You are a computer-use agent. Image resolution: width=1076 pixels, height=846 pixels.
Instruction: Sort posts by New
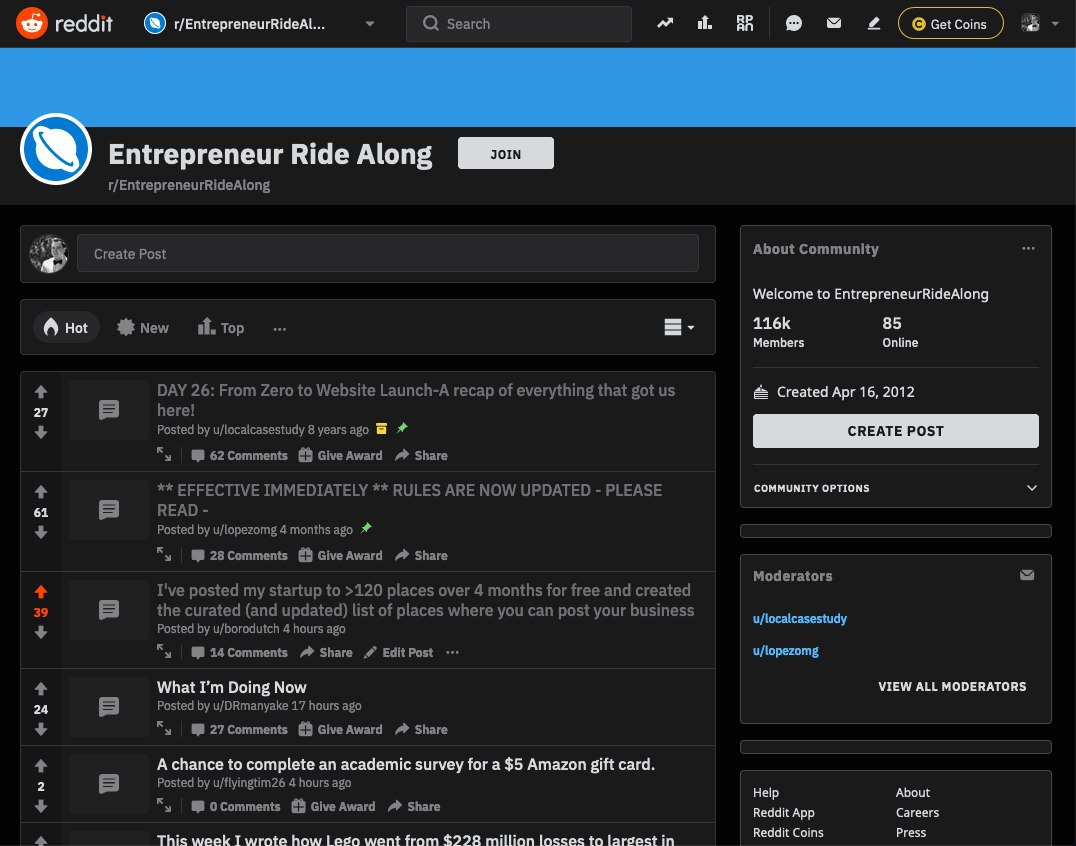pyautogui.click(x=143, y=327)
